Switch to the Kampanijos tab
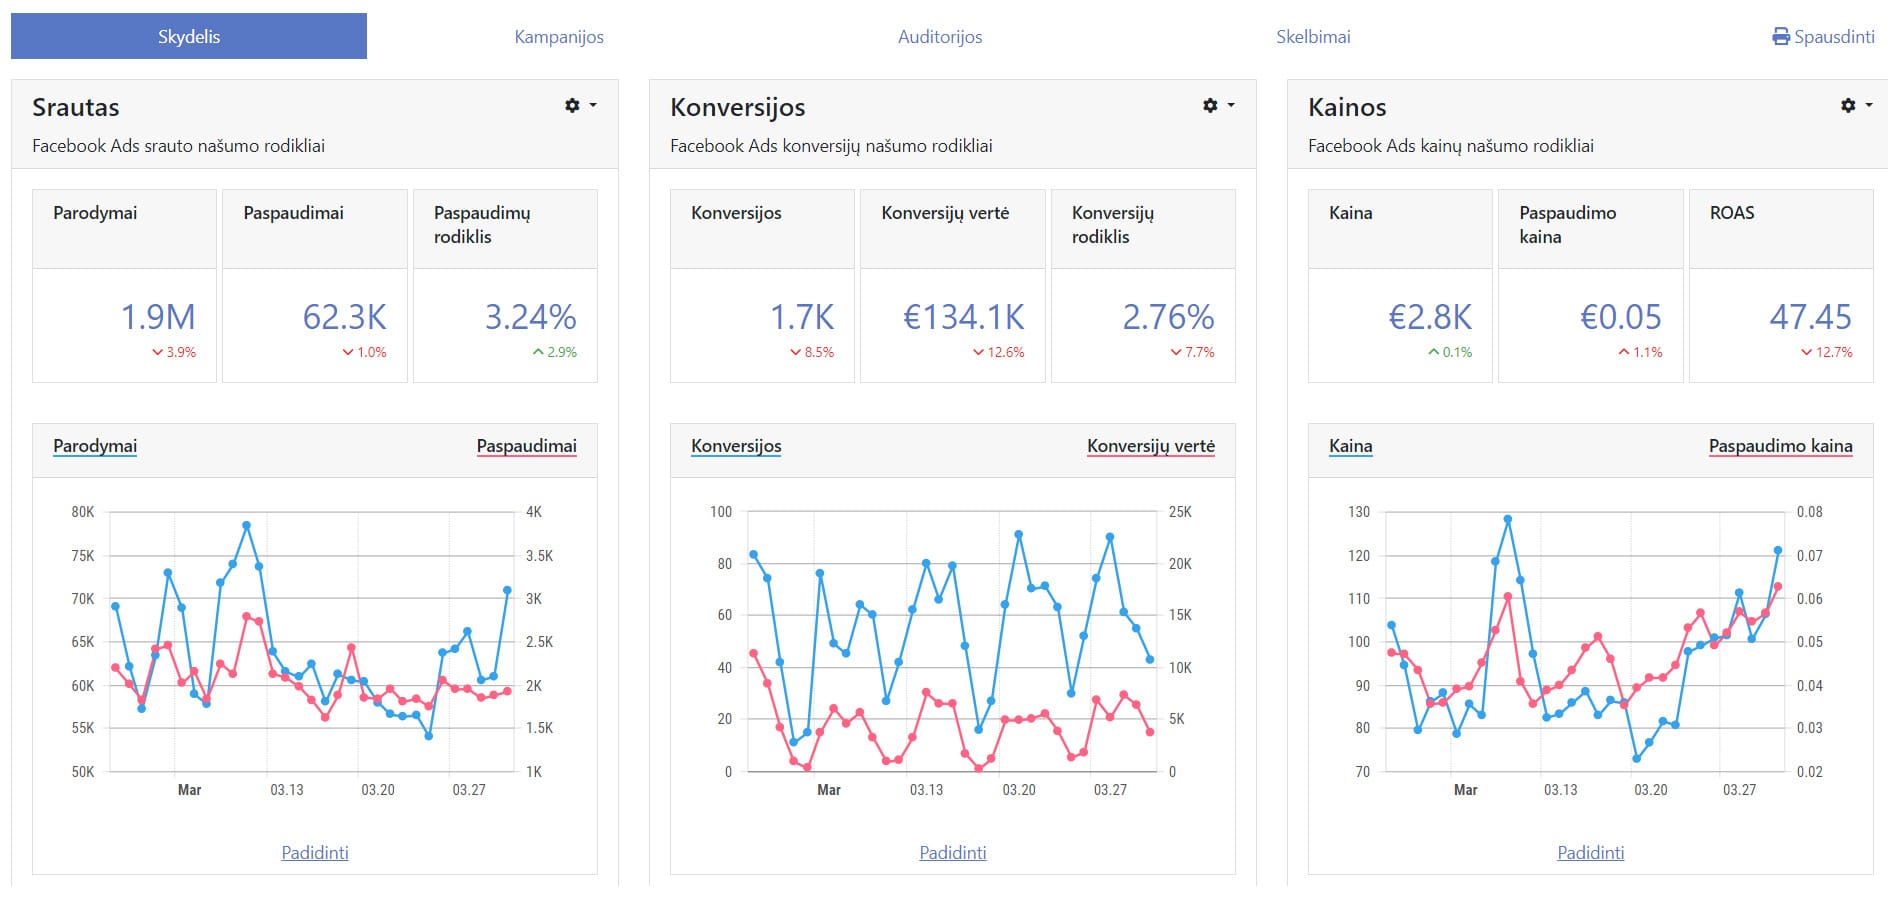Image resolution: width=1900 pixels, height=900 pixels. click(x=558, y=36)
